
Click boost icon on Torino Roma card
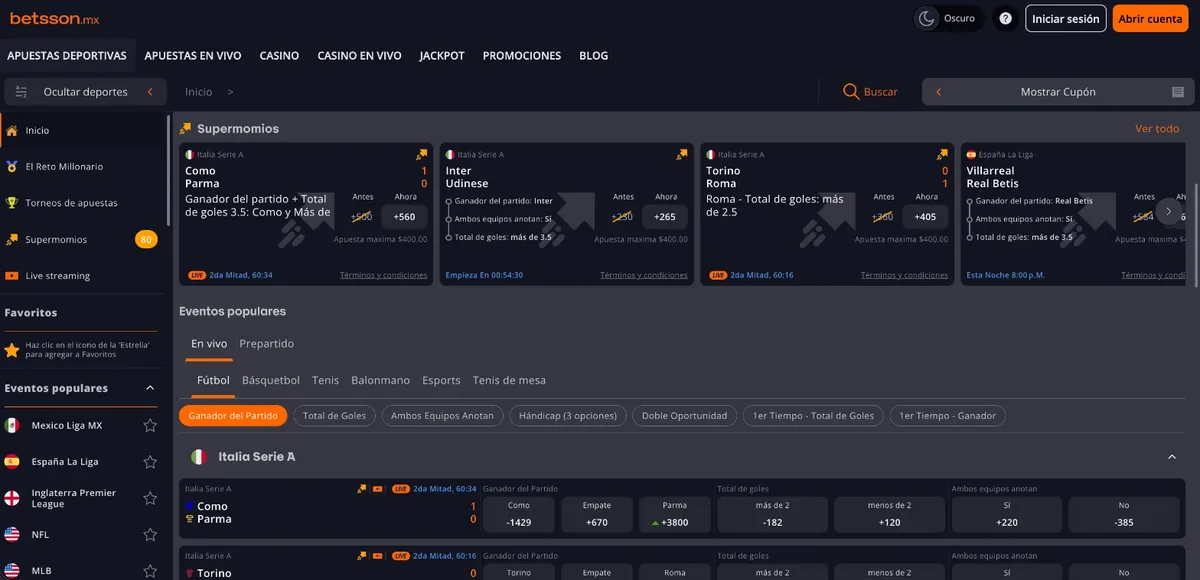pyautogui.click(x=942, y=155)
